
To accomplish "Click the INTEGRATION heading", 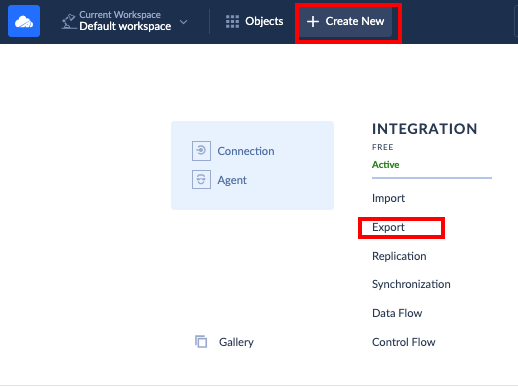I will (424, 129).
